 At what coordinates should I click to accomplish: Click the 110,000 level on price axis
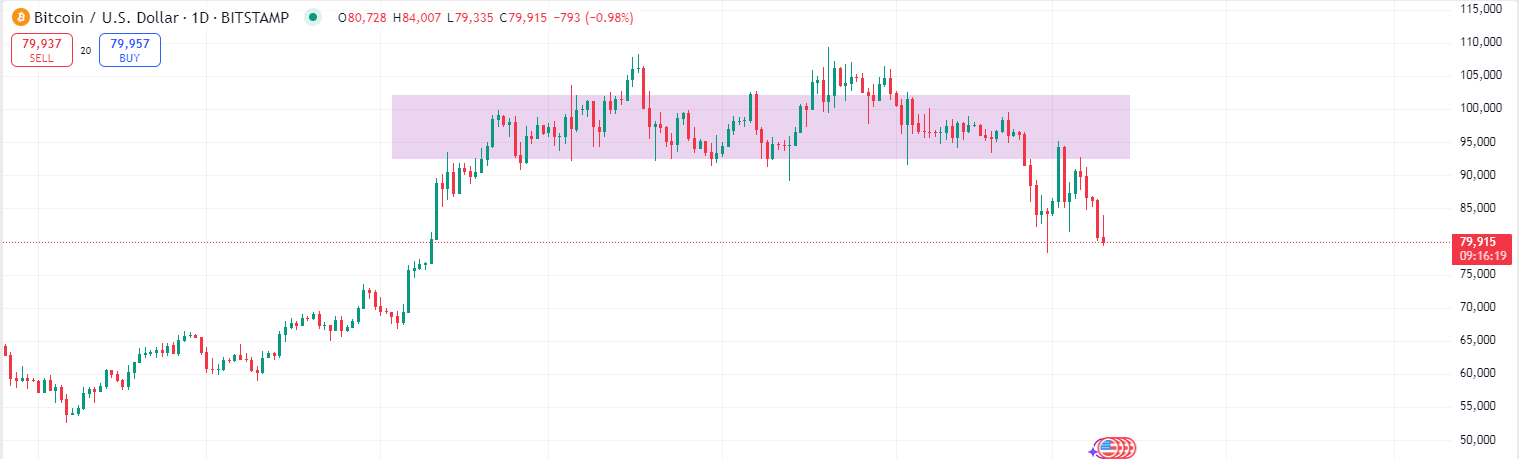[1483, 42]
